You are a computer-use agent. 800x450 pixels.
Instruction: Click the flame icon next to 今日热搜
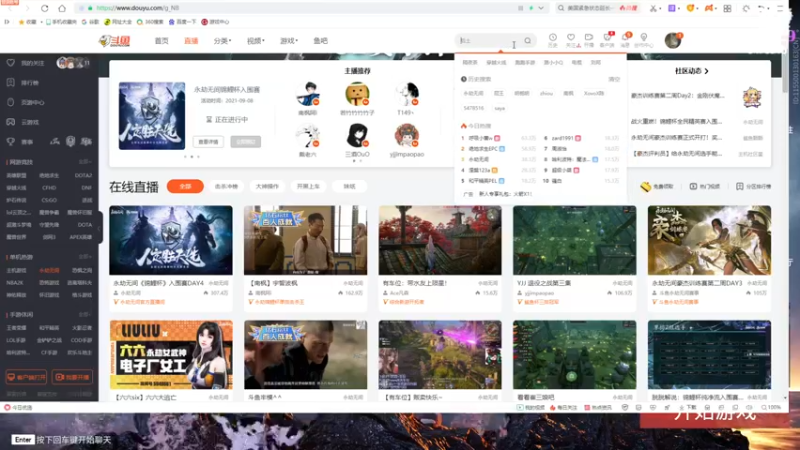464,126
